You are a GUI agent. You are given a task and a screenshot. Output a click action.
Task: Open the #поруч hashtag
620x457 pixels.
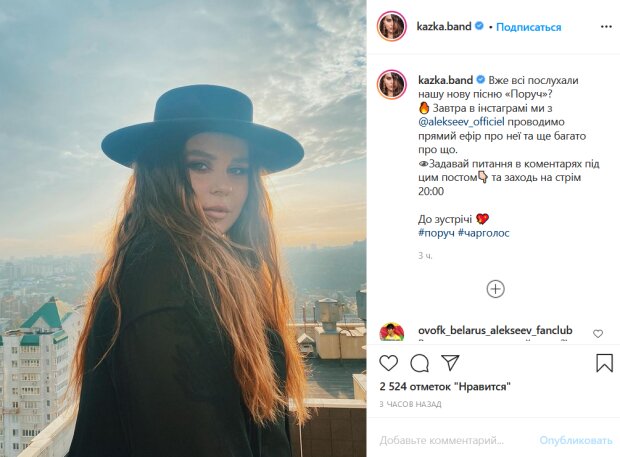(x=435, y=234)
